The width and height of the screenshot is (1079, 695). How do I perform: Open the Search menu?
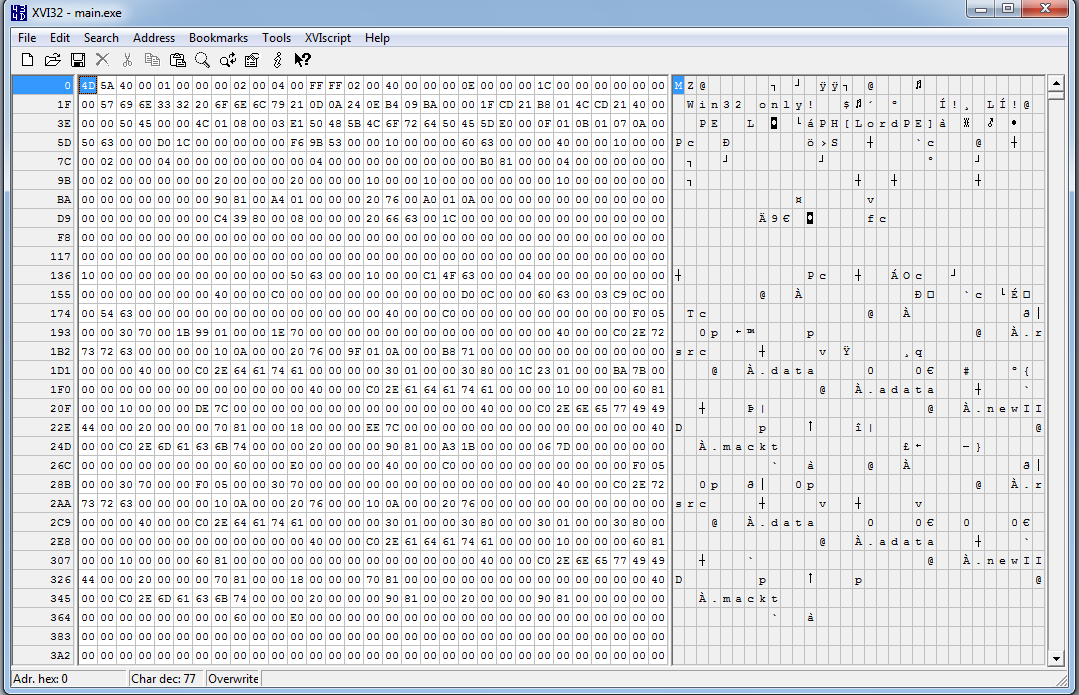tap(101, 38)
